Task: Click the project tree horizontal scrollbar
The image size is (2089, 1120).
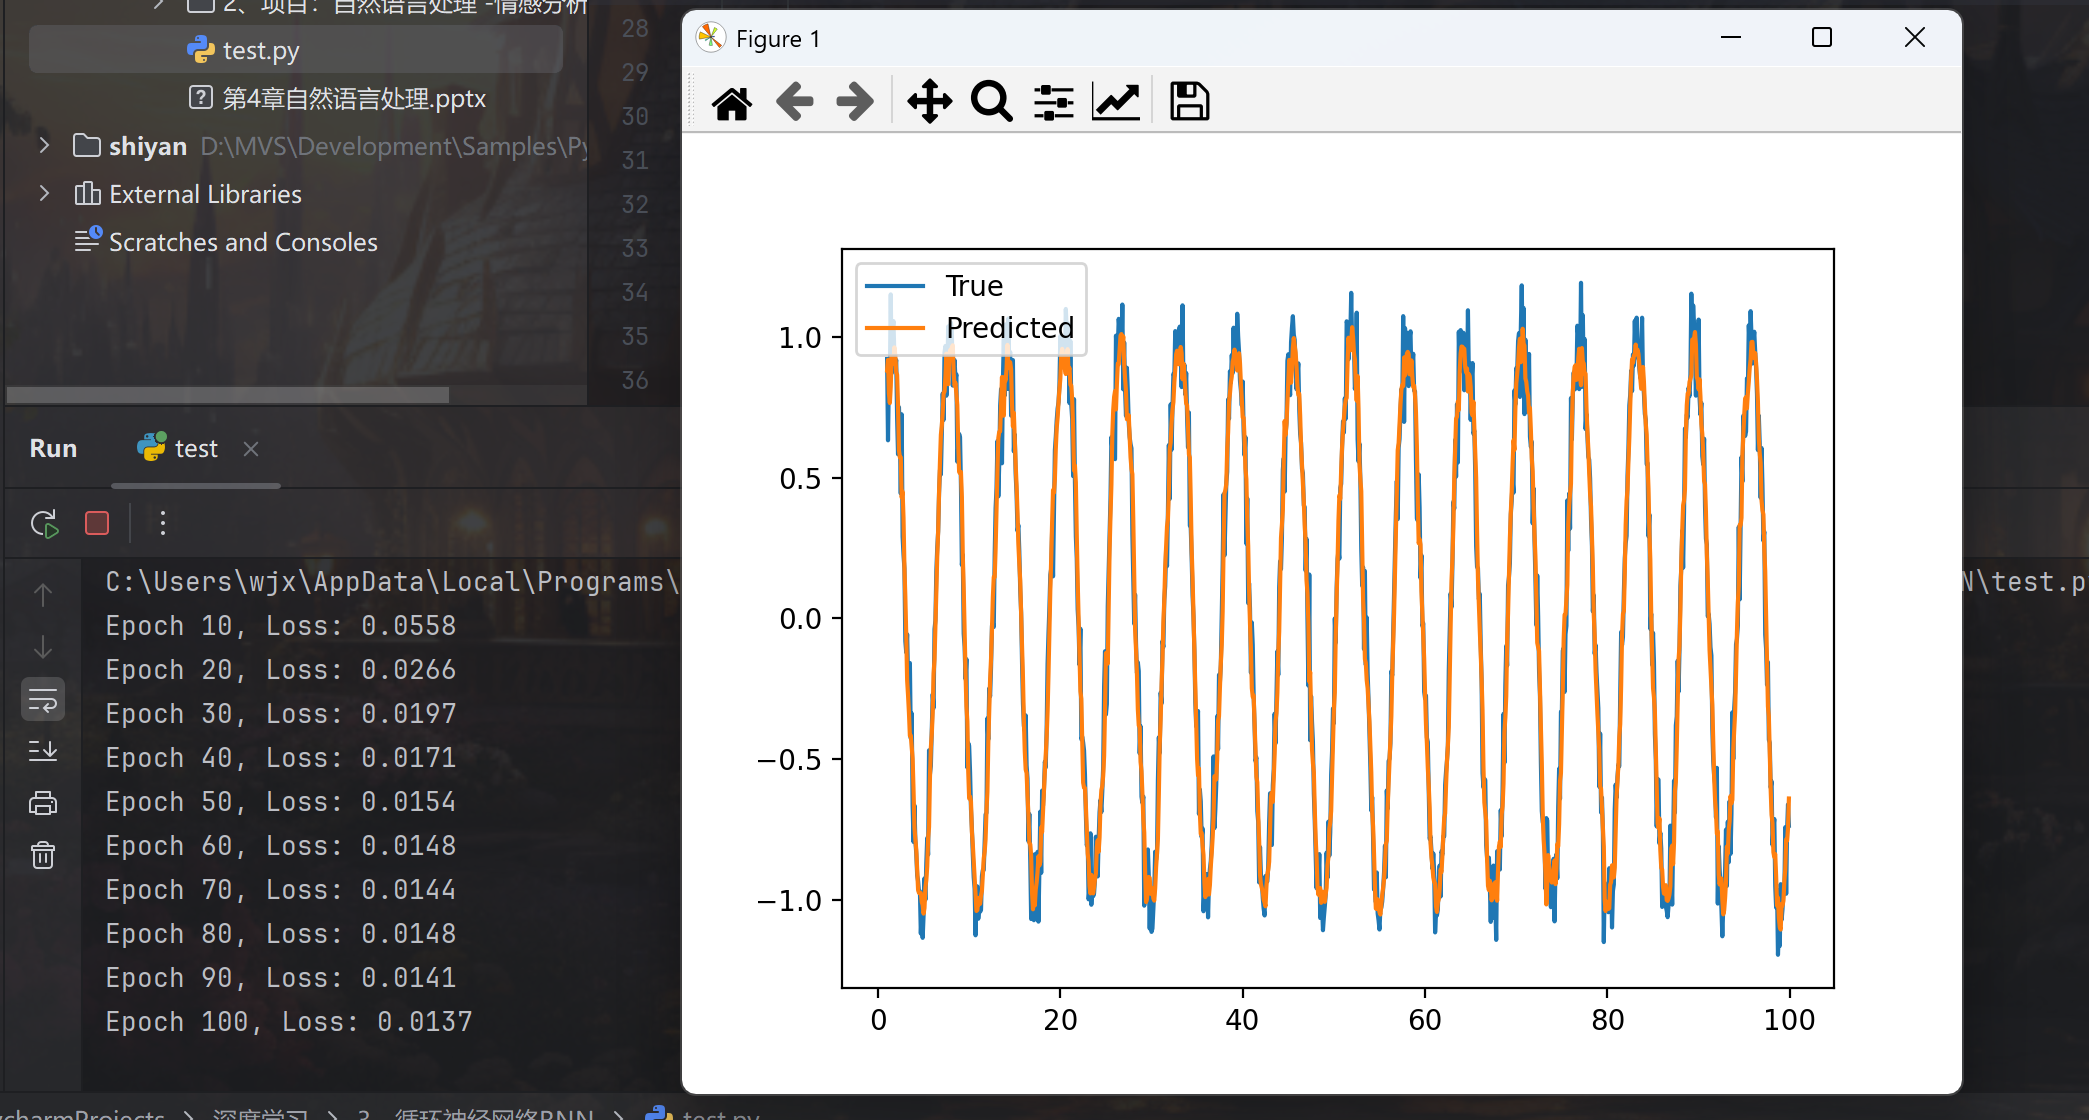Action: click(228, 395)
